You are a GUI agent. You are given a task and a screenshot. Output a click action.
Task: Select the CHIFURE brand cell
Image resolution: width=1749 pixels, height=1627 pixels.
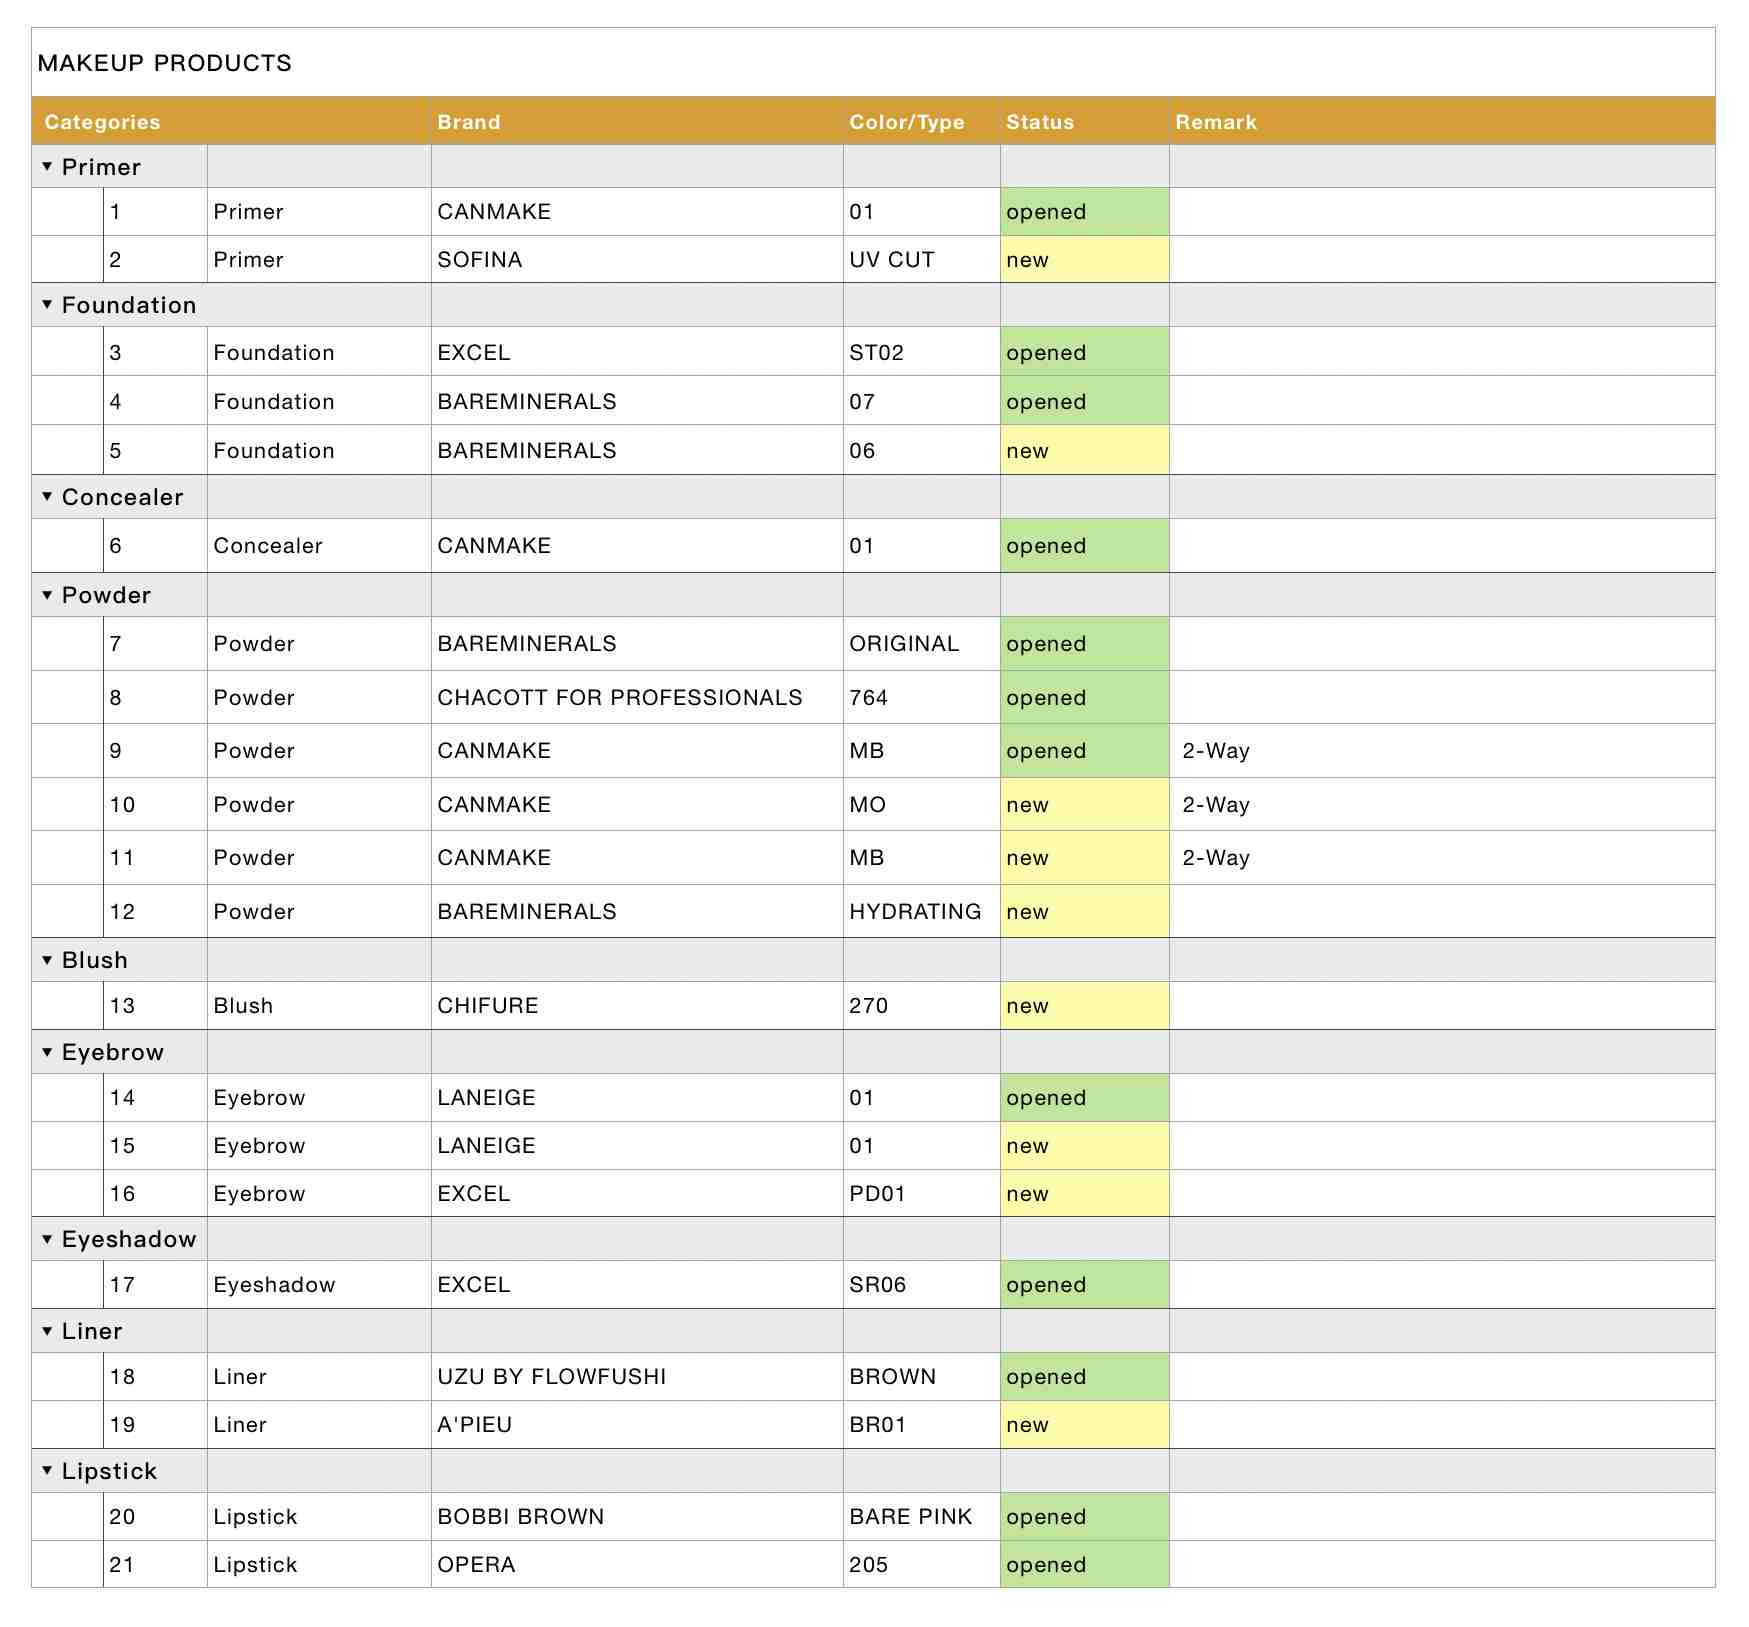pyautogui.click(x=637, y=1005)
